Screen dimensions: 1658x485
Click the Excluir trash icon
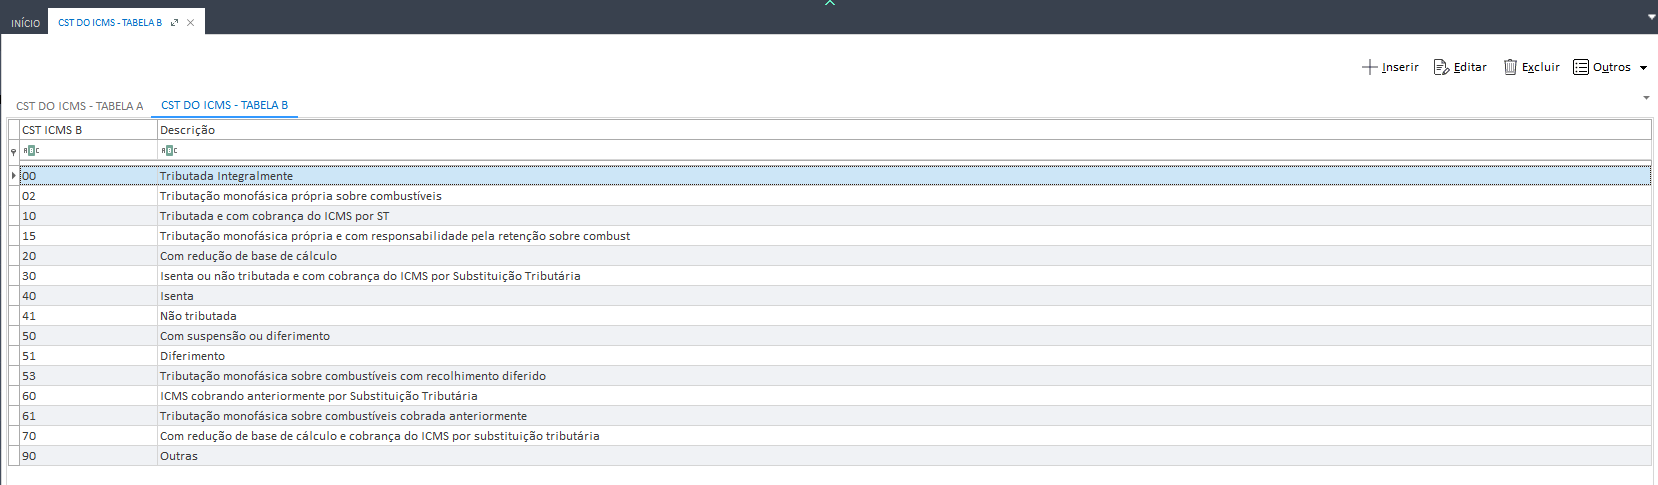click(x=1510, y=67)
